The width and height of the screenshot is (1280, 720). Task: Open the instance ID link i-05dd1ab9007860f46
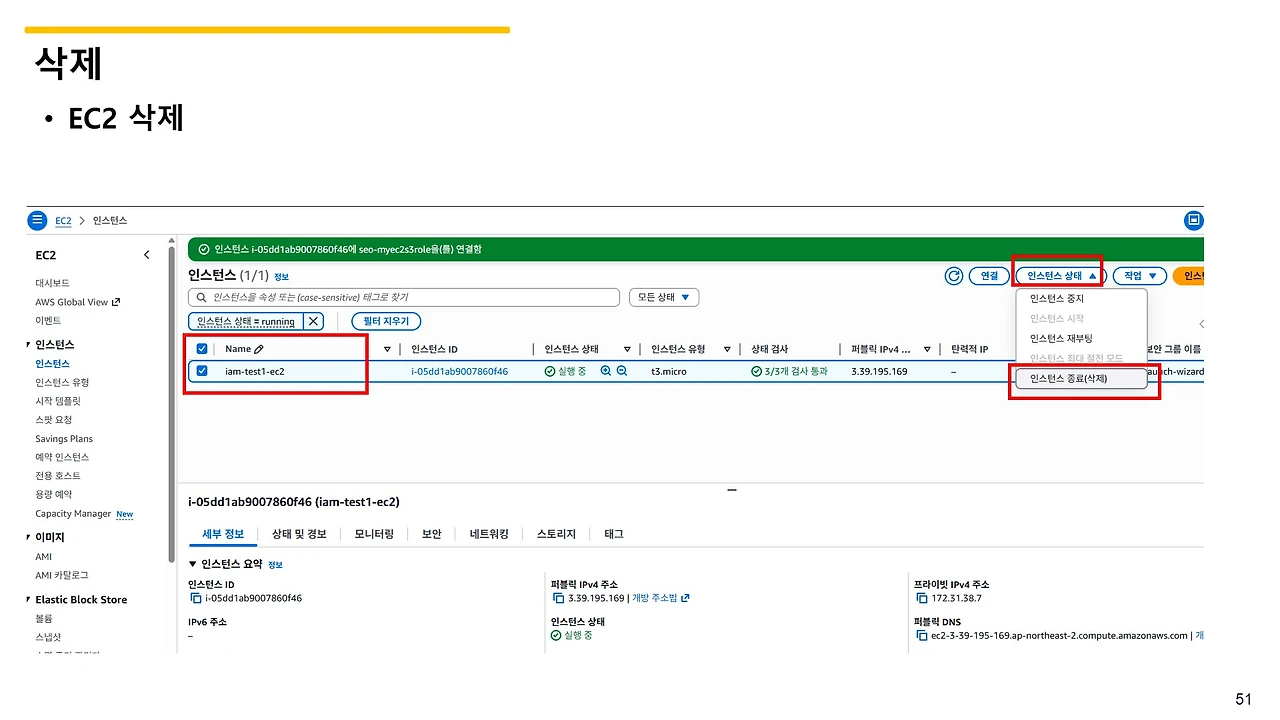(459, 371)
